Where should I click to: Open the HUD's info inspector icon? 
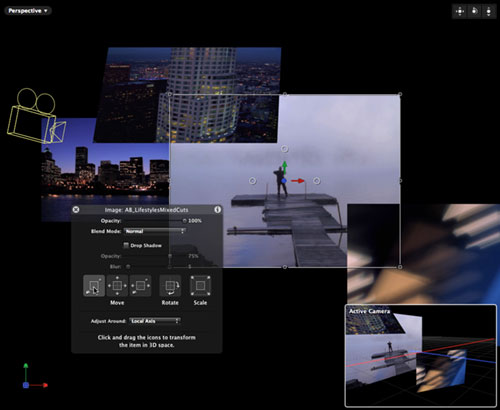tap(217, 209)
